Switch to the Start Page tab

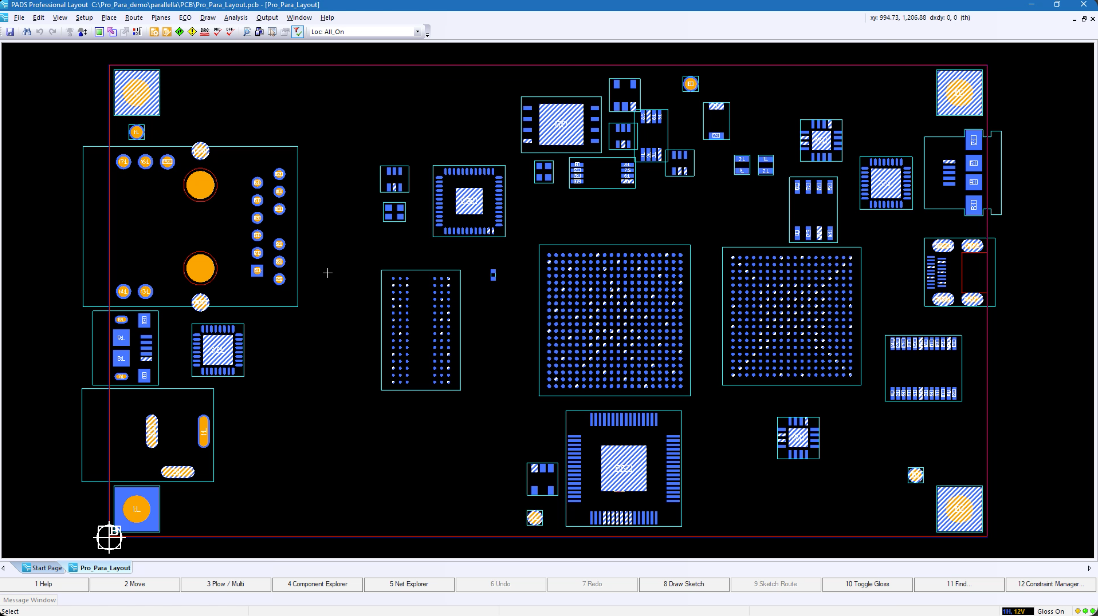coord(44,566)
